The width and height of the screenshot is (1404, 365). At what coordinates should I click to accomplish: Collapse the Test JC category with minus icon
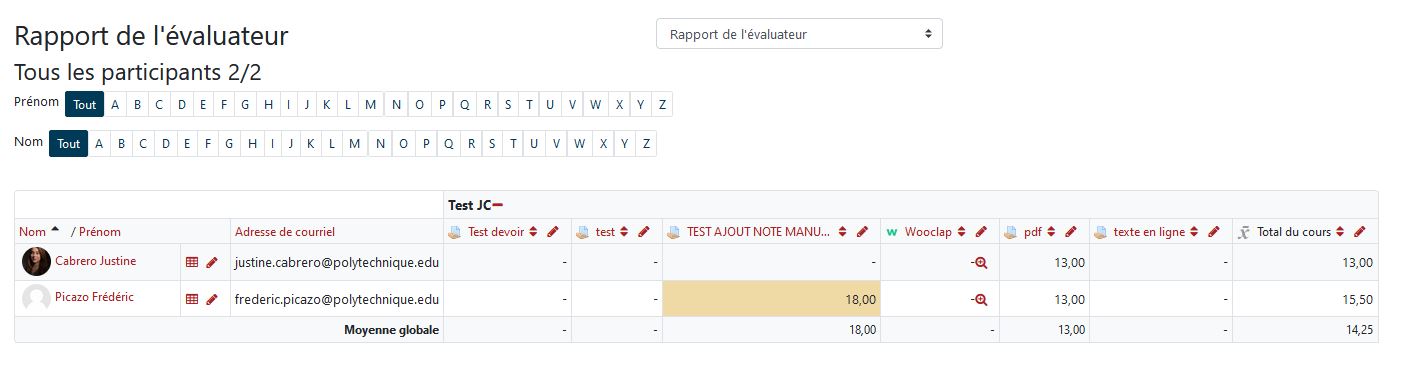pyautogui.click(x=497, y=205)
